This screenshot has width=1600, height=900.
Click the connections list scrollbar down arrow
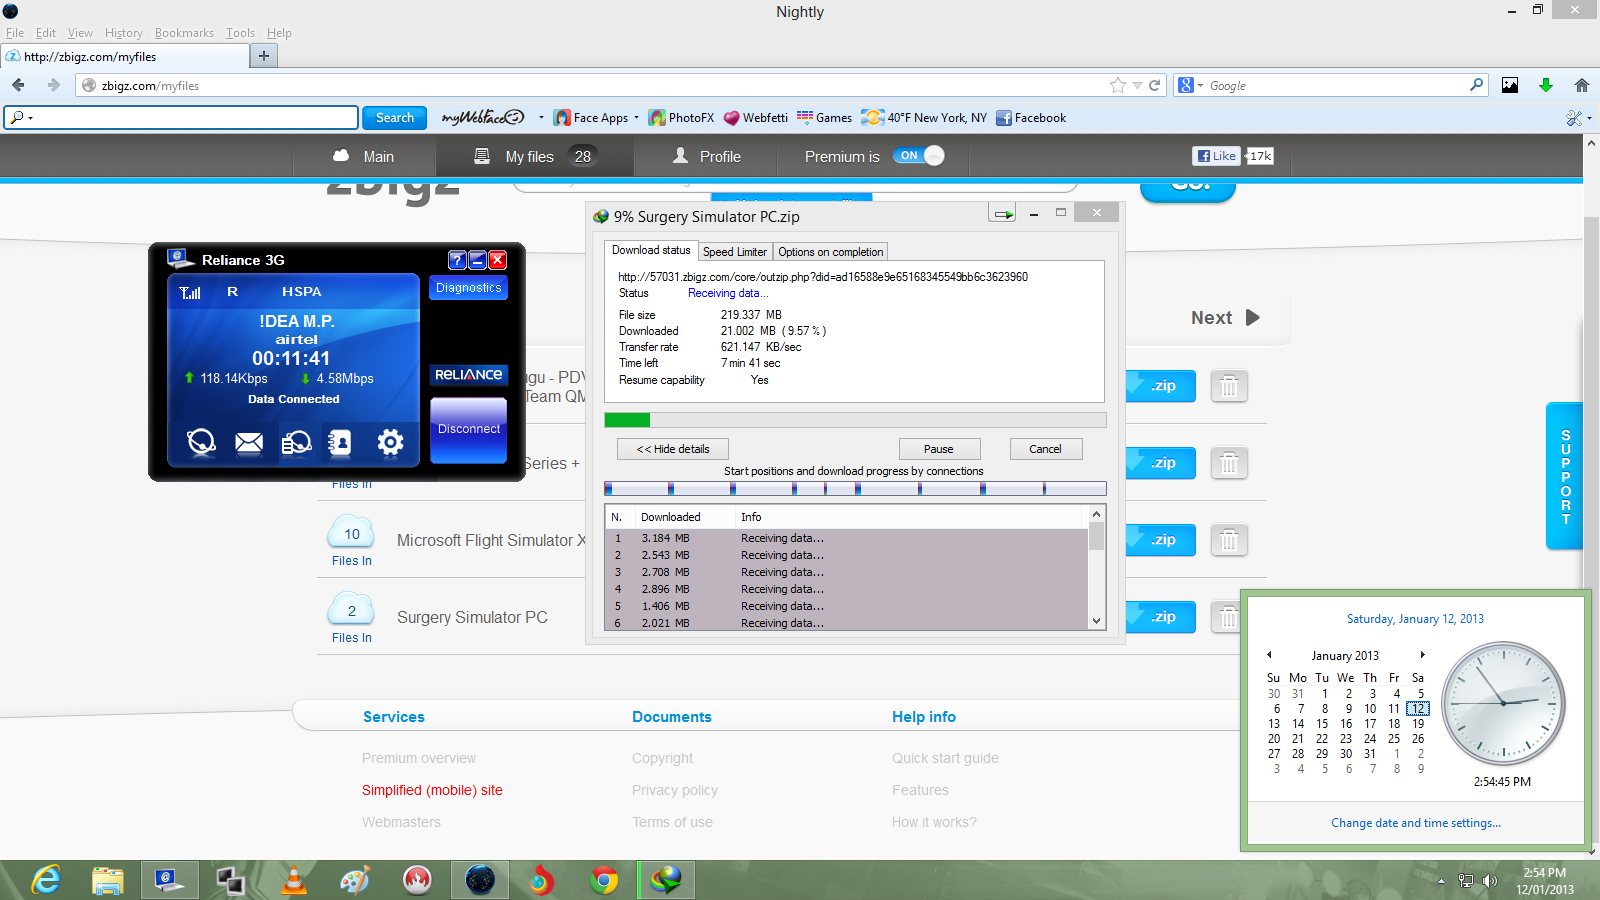tap(1097, 621)
